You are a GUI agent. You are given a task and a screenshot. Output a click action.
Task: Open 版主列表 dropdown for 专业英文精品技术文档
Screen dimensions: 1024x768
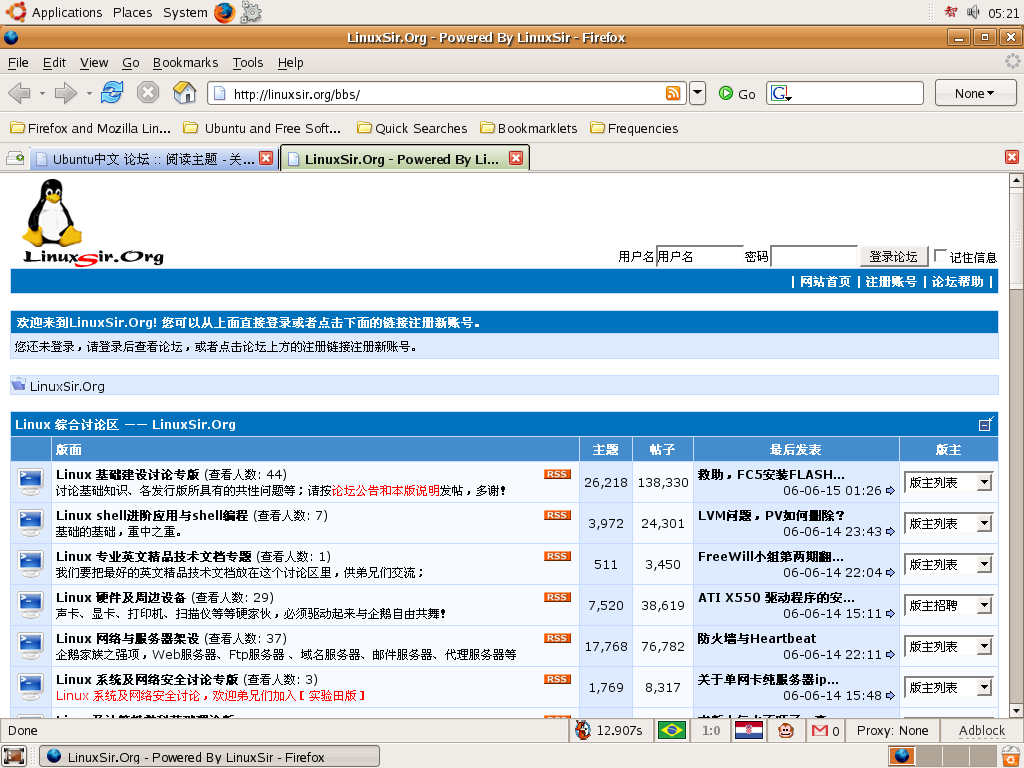[949, 564]
